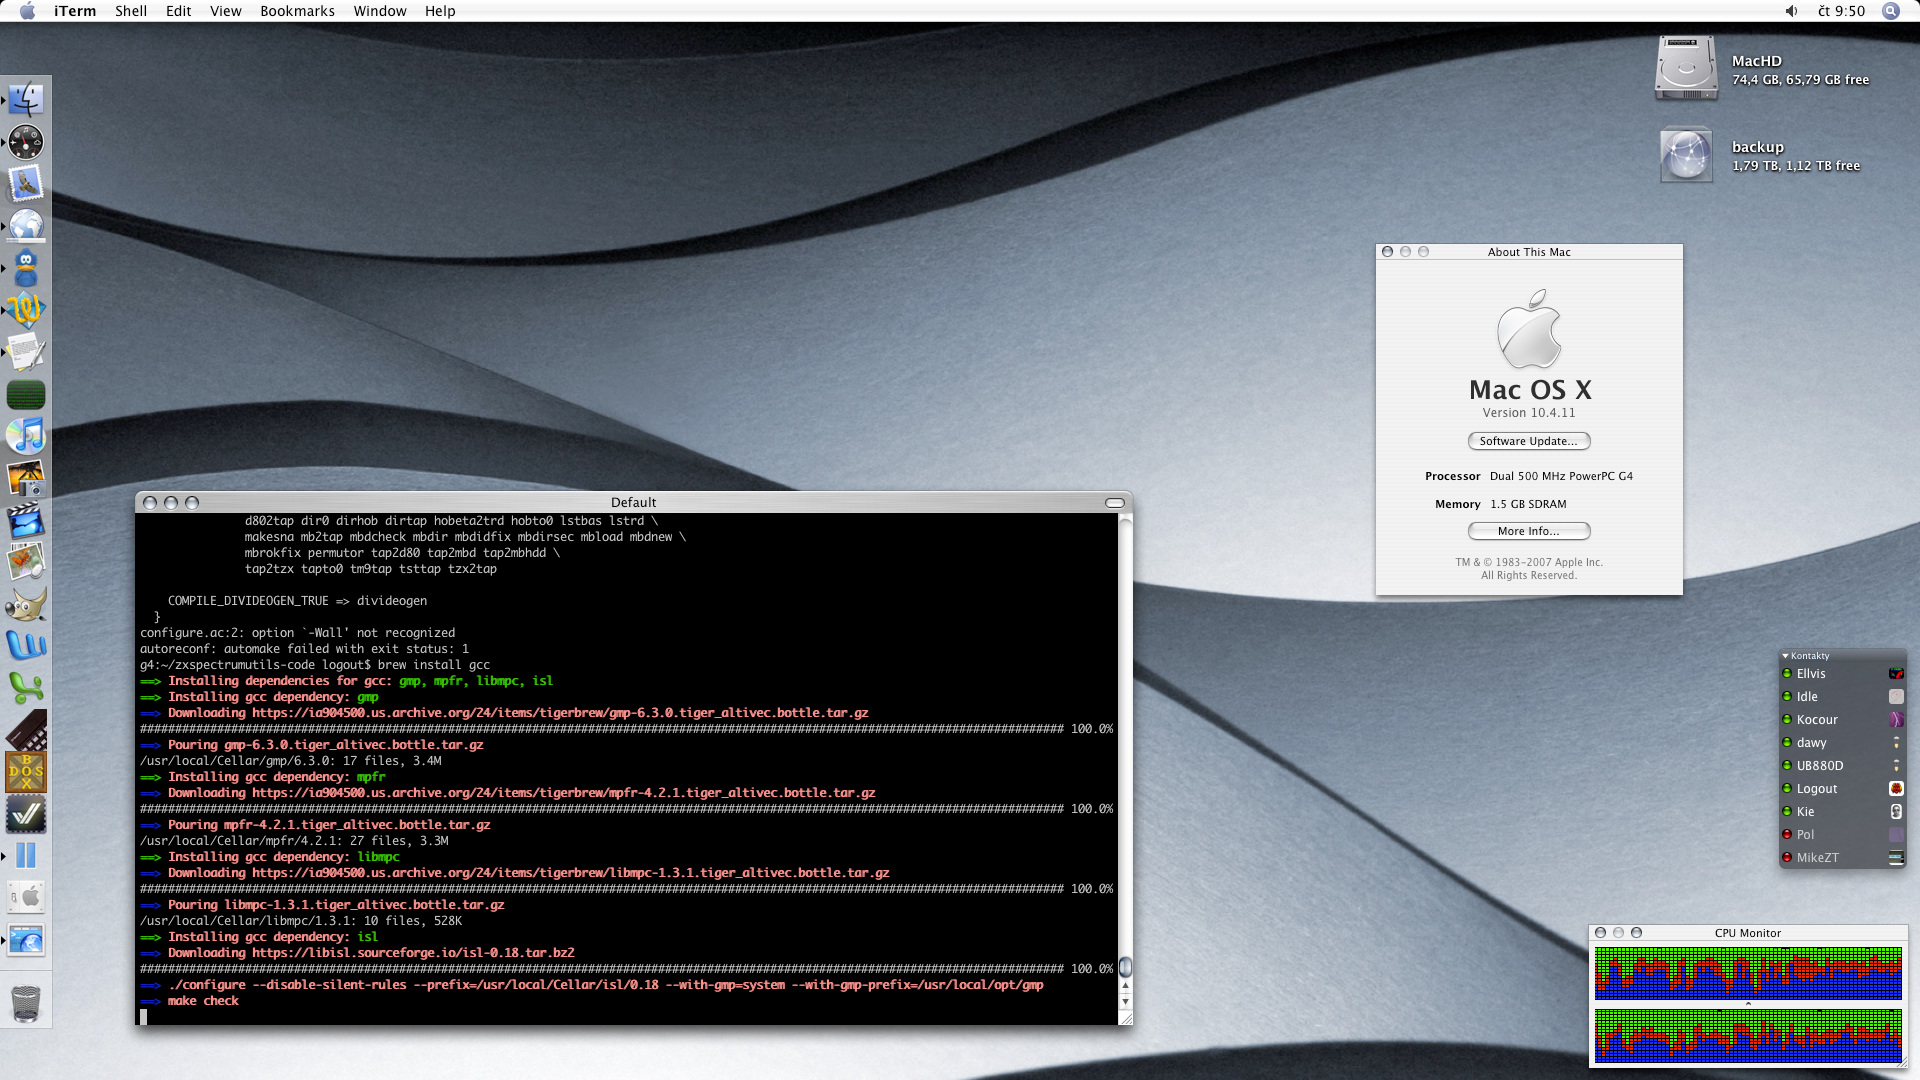
Task: Toggle the iTerm toolbar pill button
Action: pos(1115,503)
